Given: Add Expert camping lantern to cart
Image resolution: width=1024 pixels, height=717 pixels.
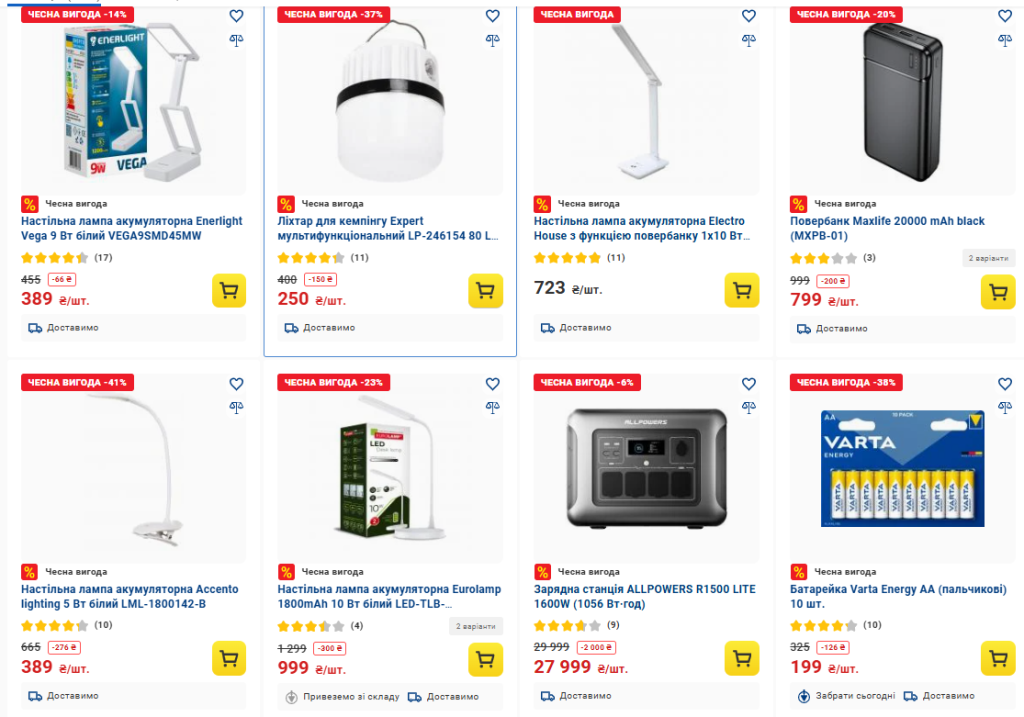Looking at the screenshot, I should (485, 290).
